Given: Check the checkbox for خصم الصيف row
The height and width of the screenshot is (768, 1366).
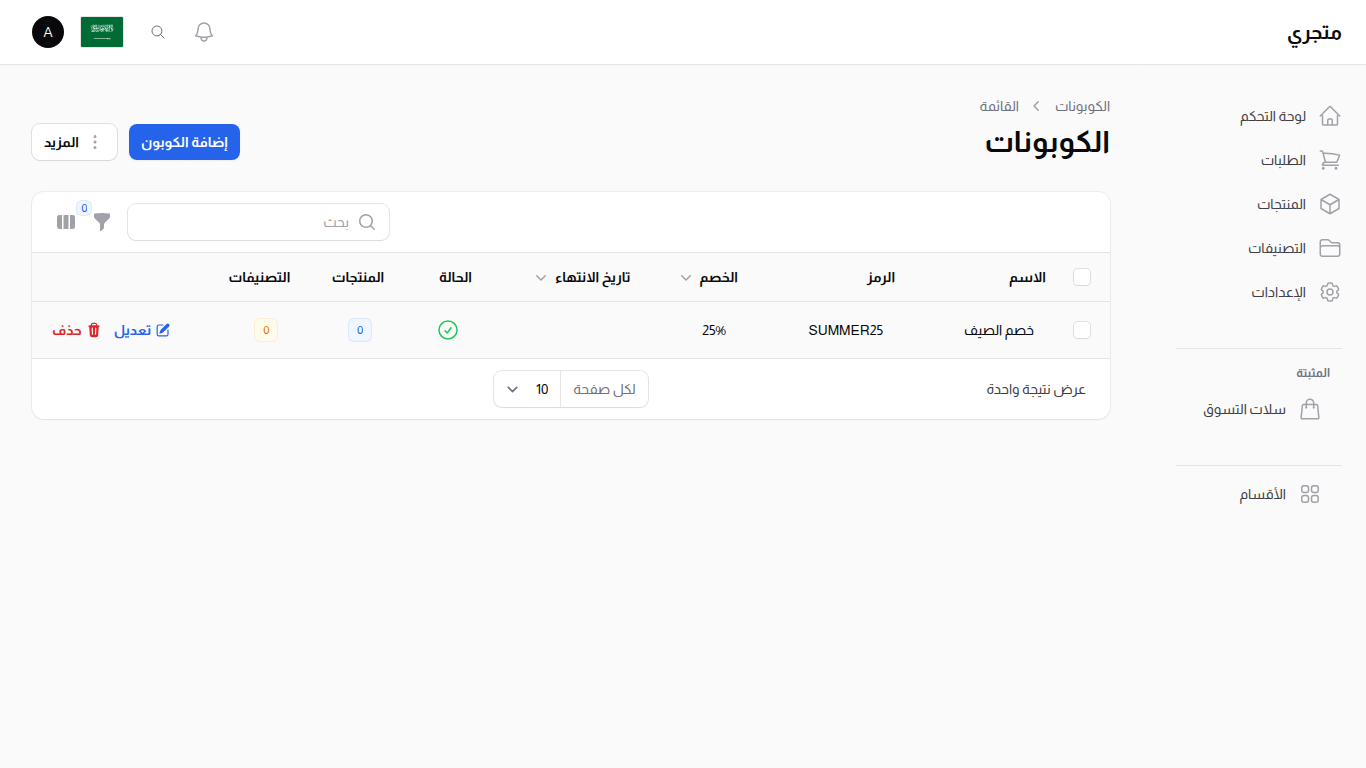Looking at the screenshot, I should [1082, 330].
